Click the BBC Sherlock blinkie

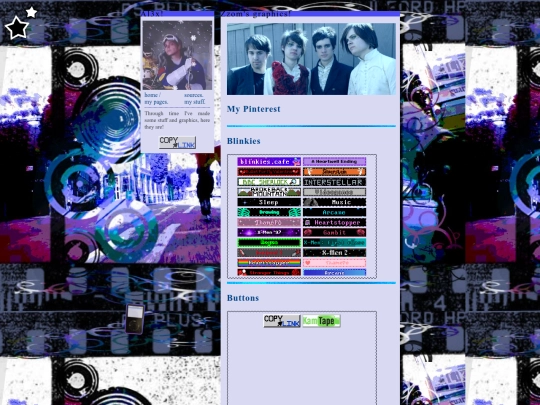pyautogui.click(x=269, y=182)
